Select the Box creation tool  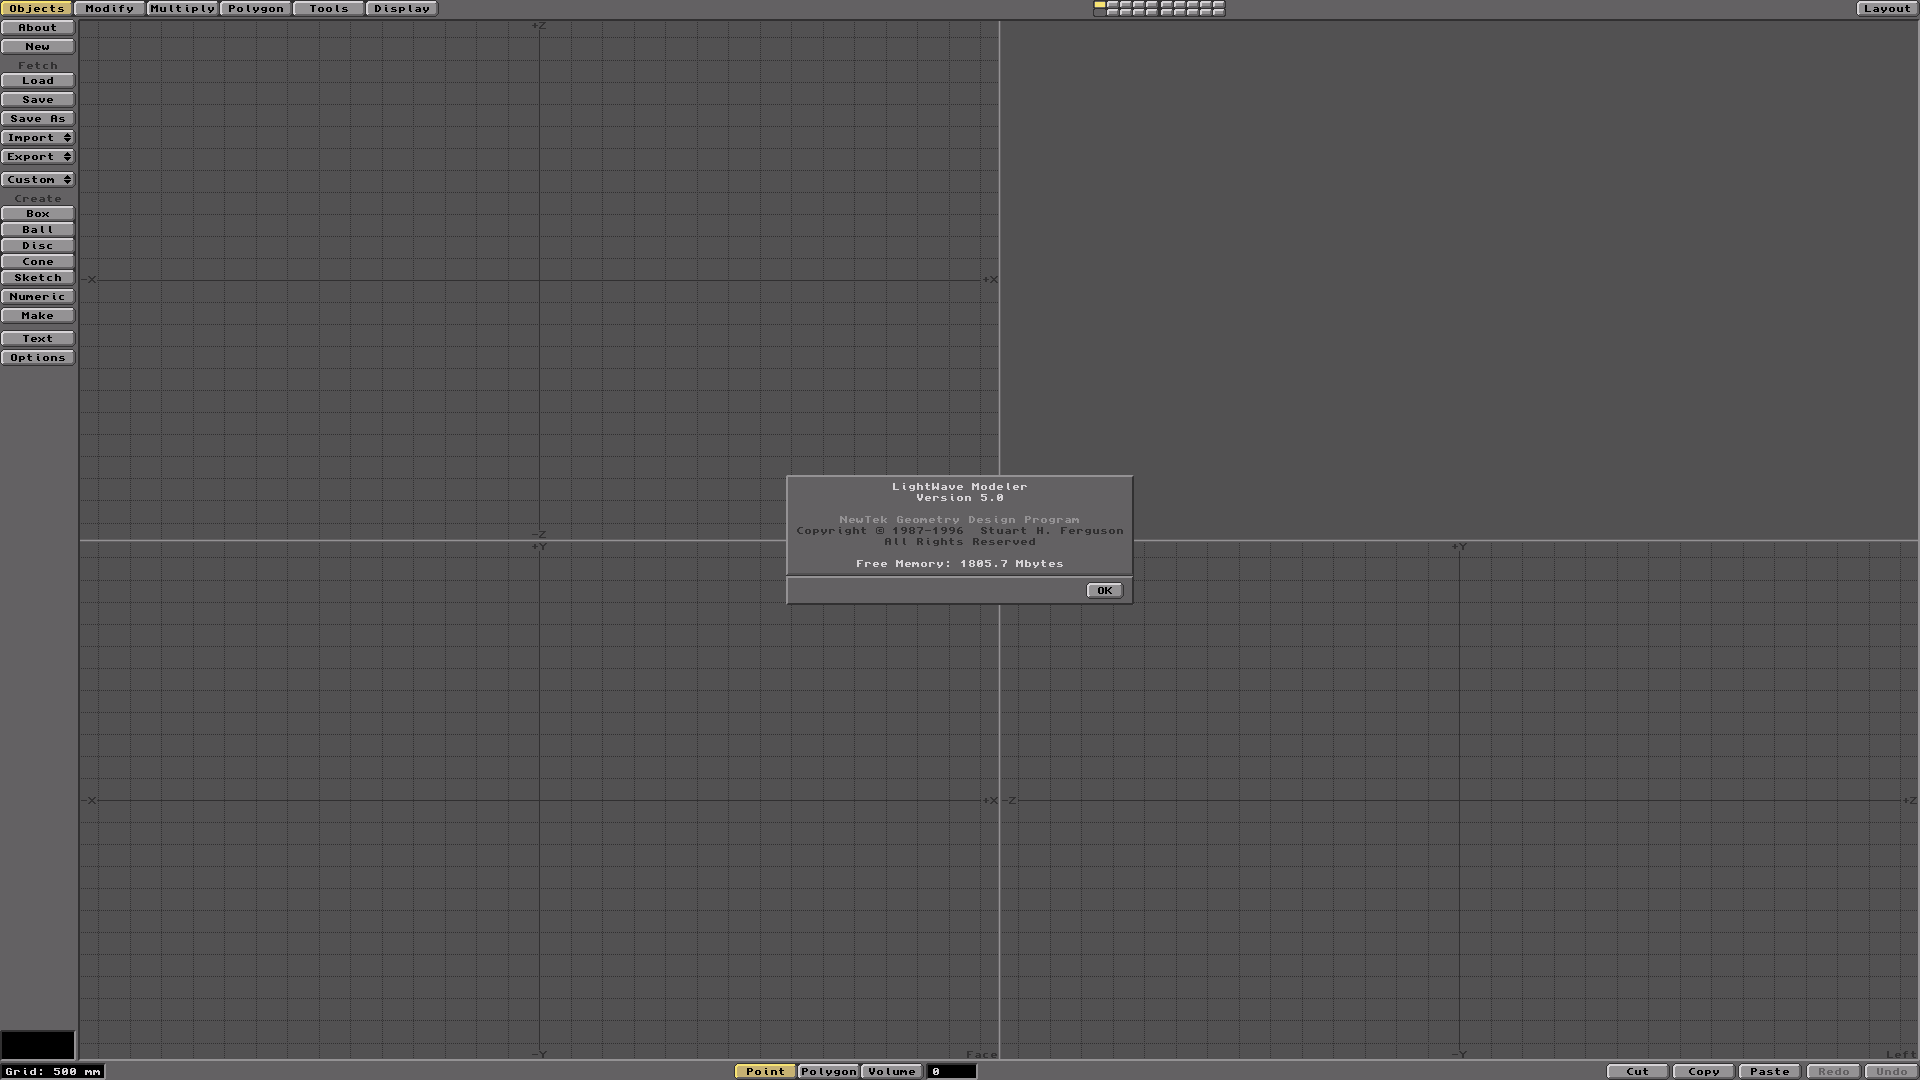click(37, 213)
